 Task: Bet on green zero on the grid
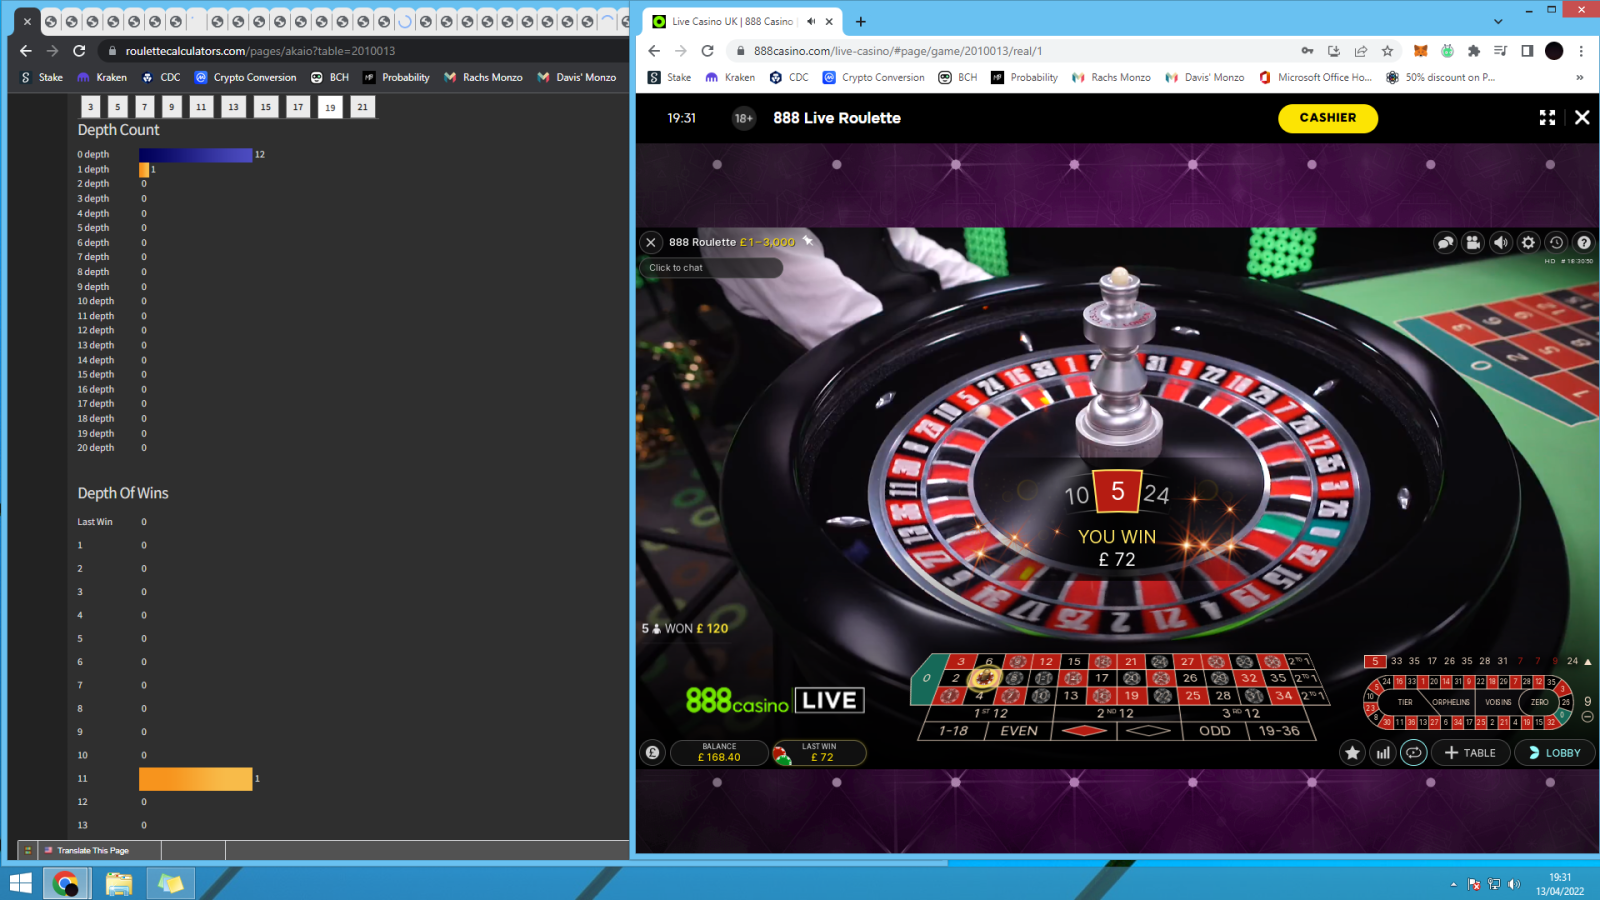(928, 678)
